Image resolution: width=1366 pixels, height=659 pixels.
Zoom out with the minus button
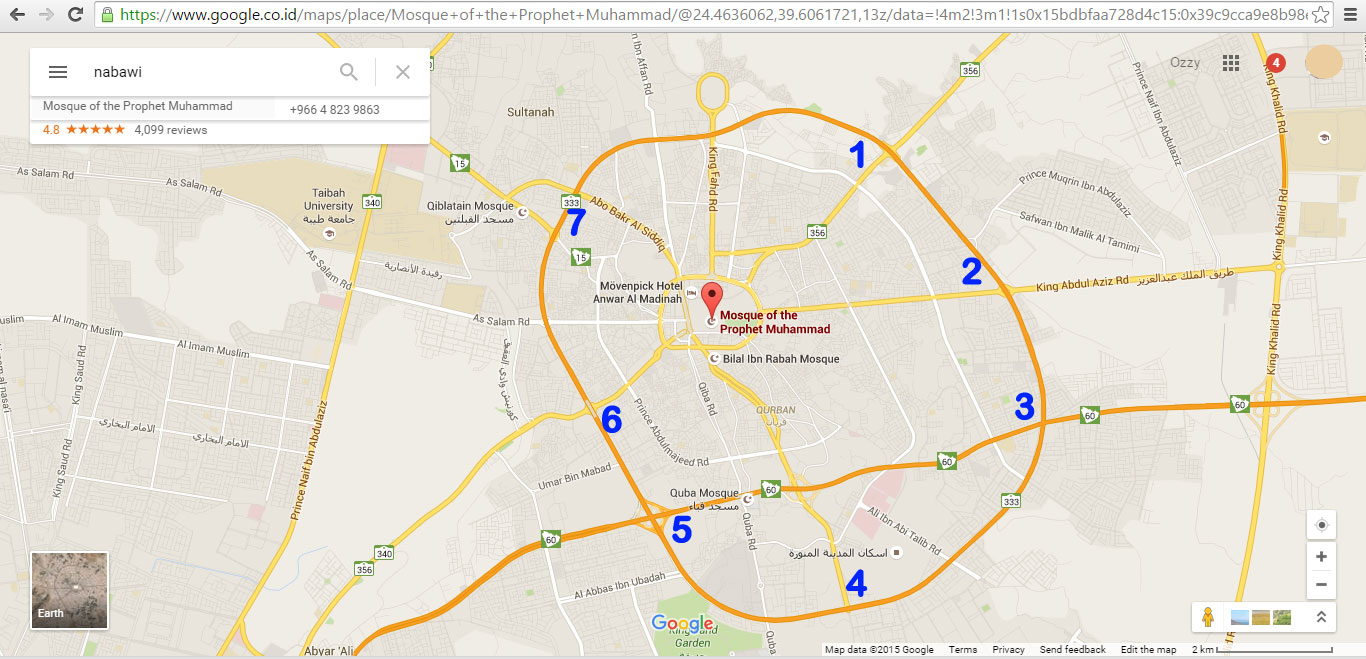pos(1321,585)
